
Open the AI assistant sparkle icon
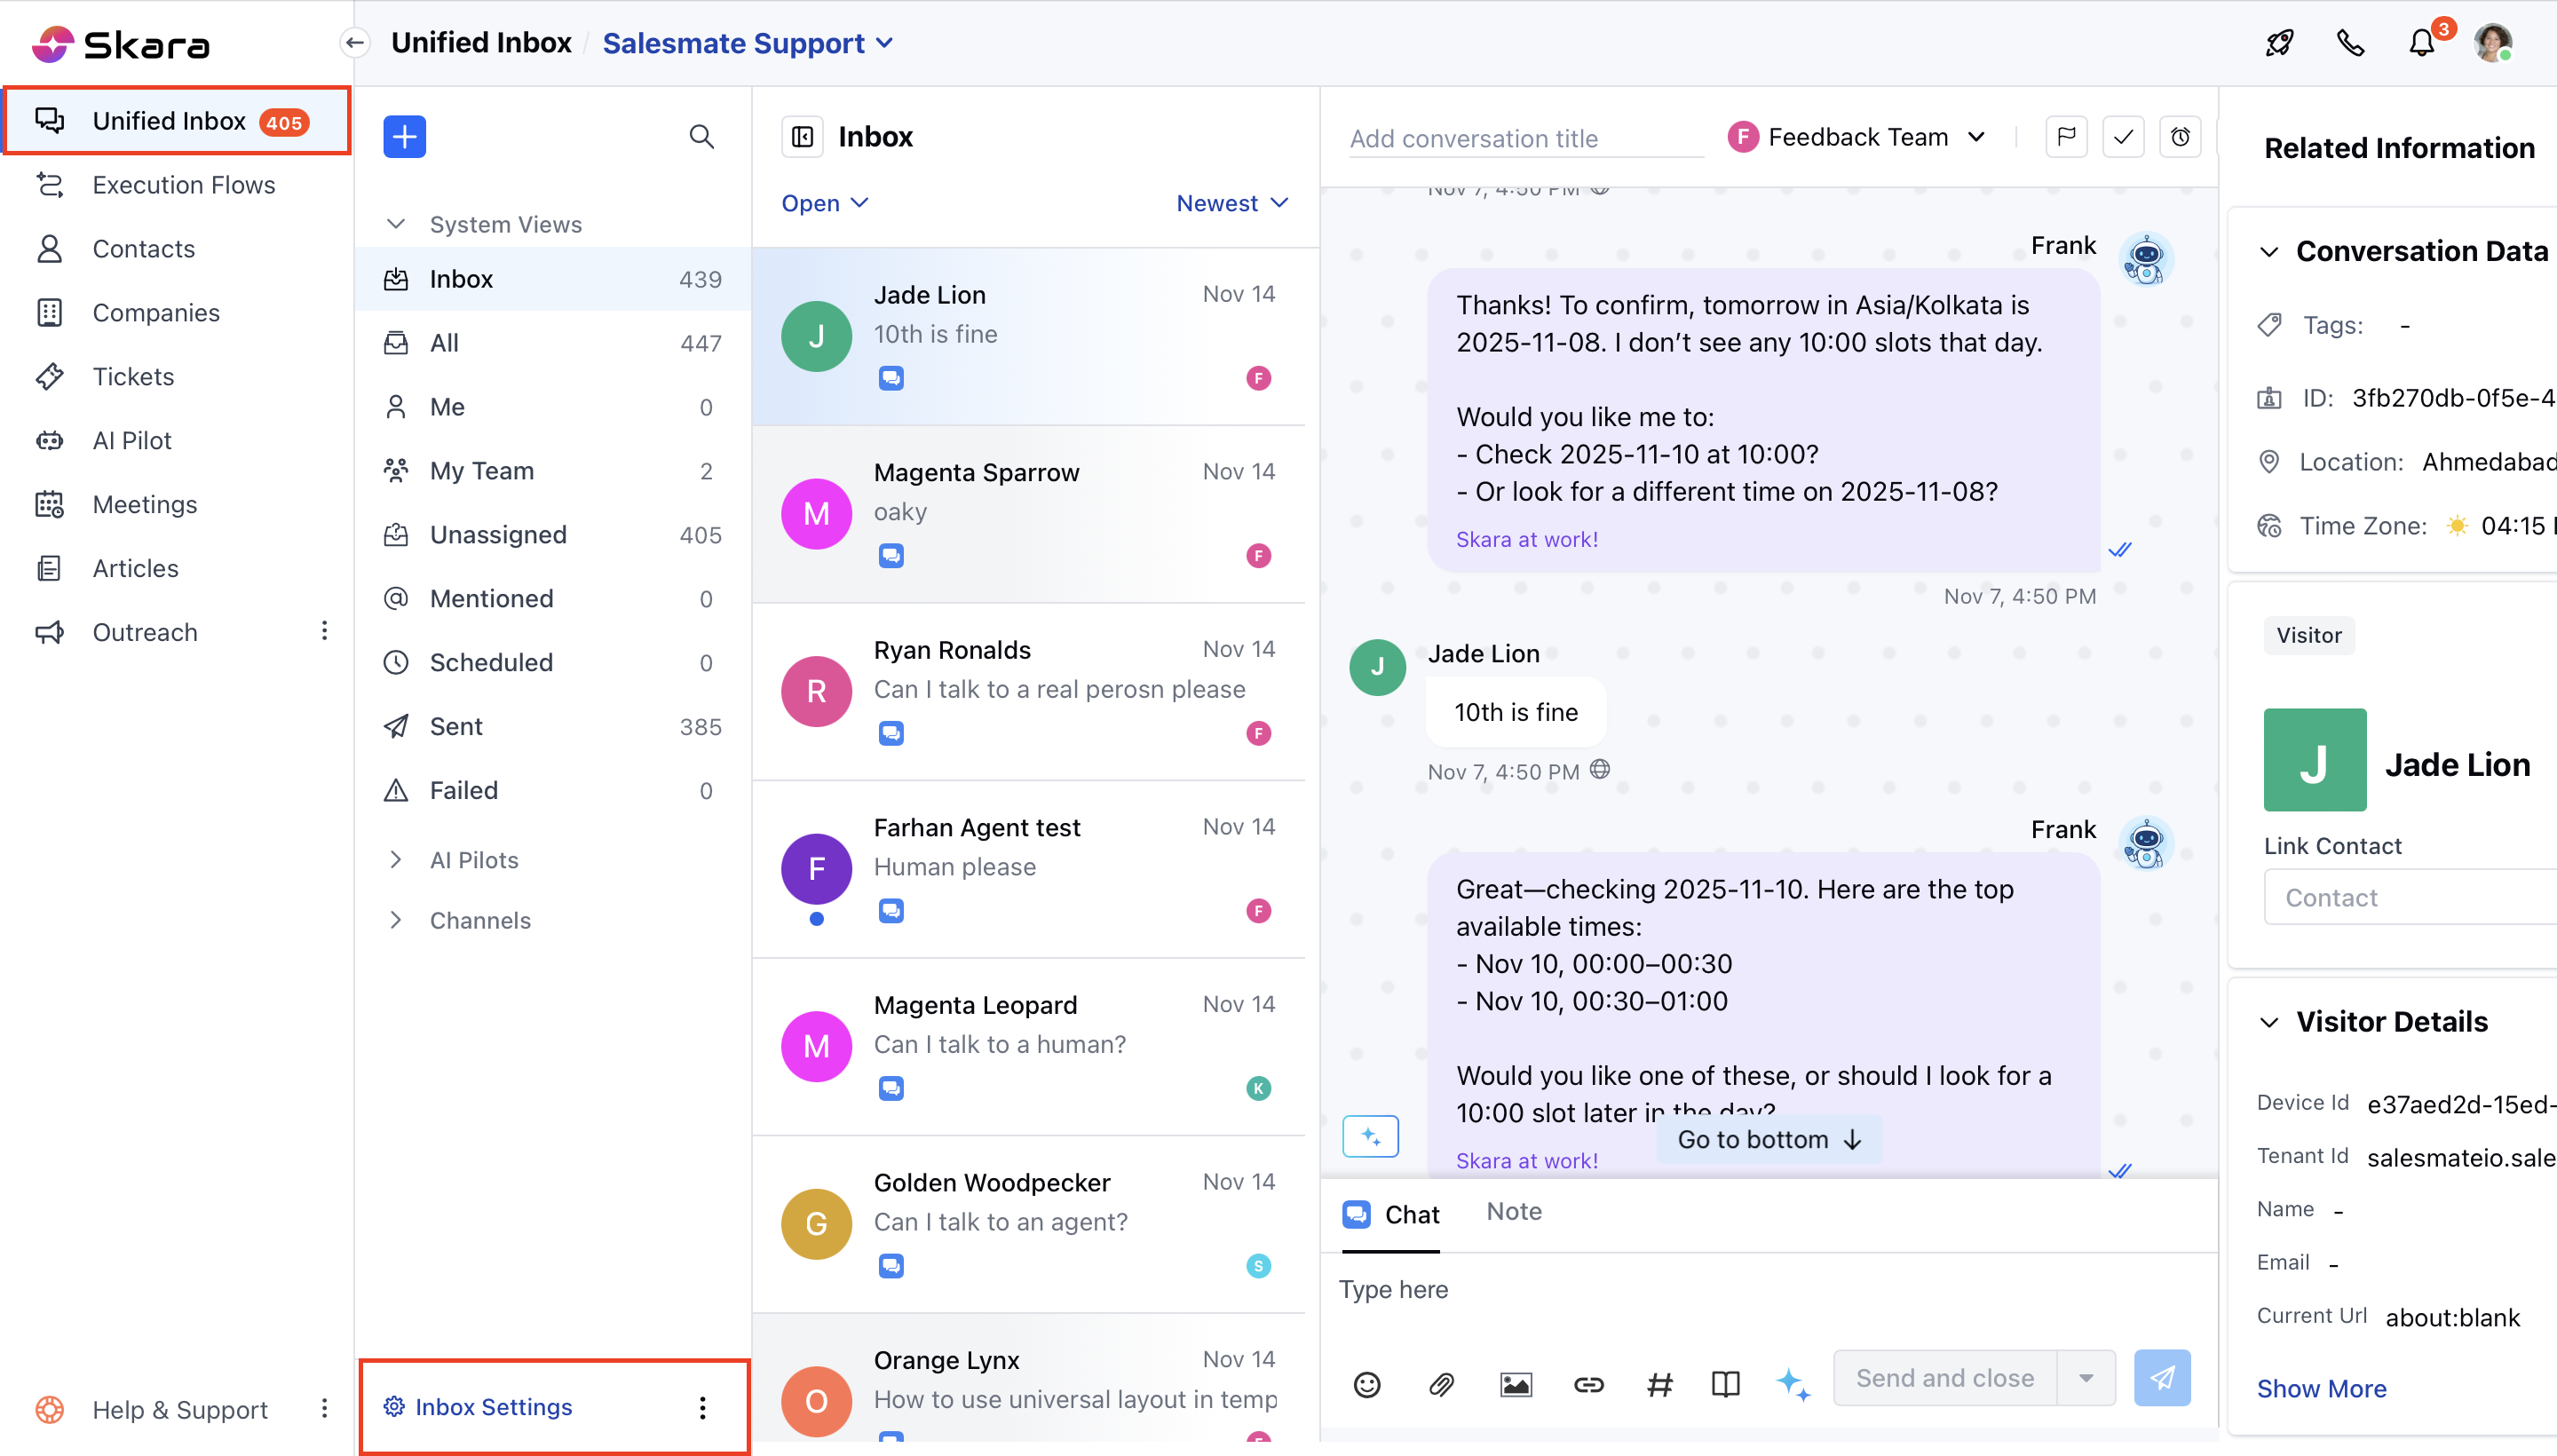pos(1794,1384)
